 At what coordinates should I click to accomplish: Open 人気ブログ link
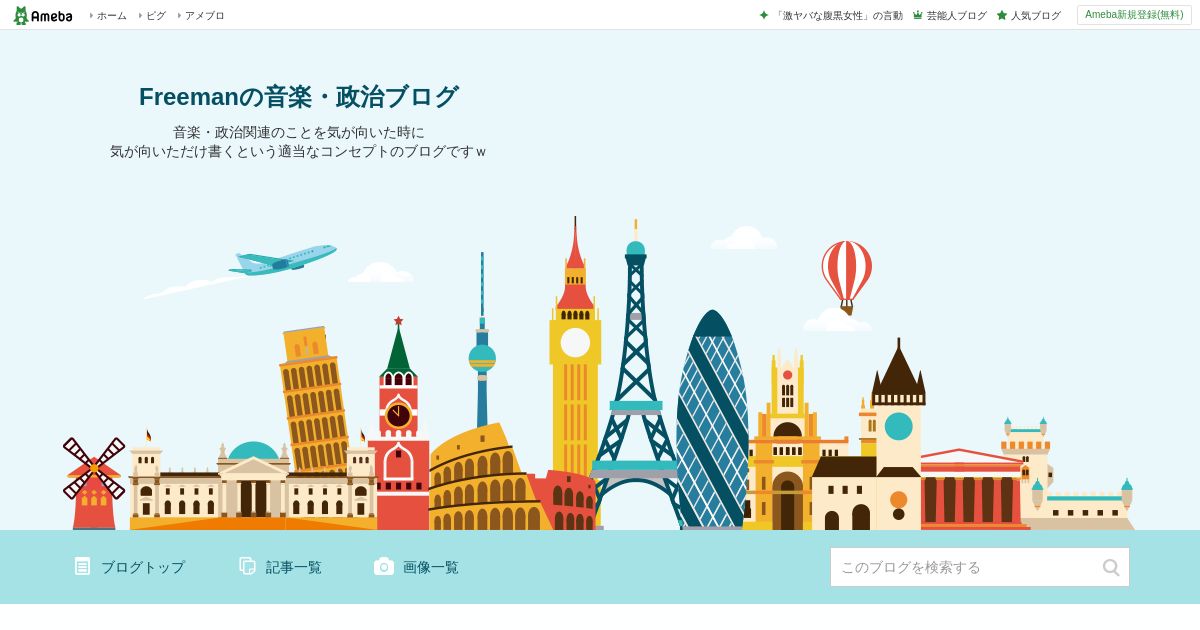pyautogui.click(x=1035, y=15)
